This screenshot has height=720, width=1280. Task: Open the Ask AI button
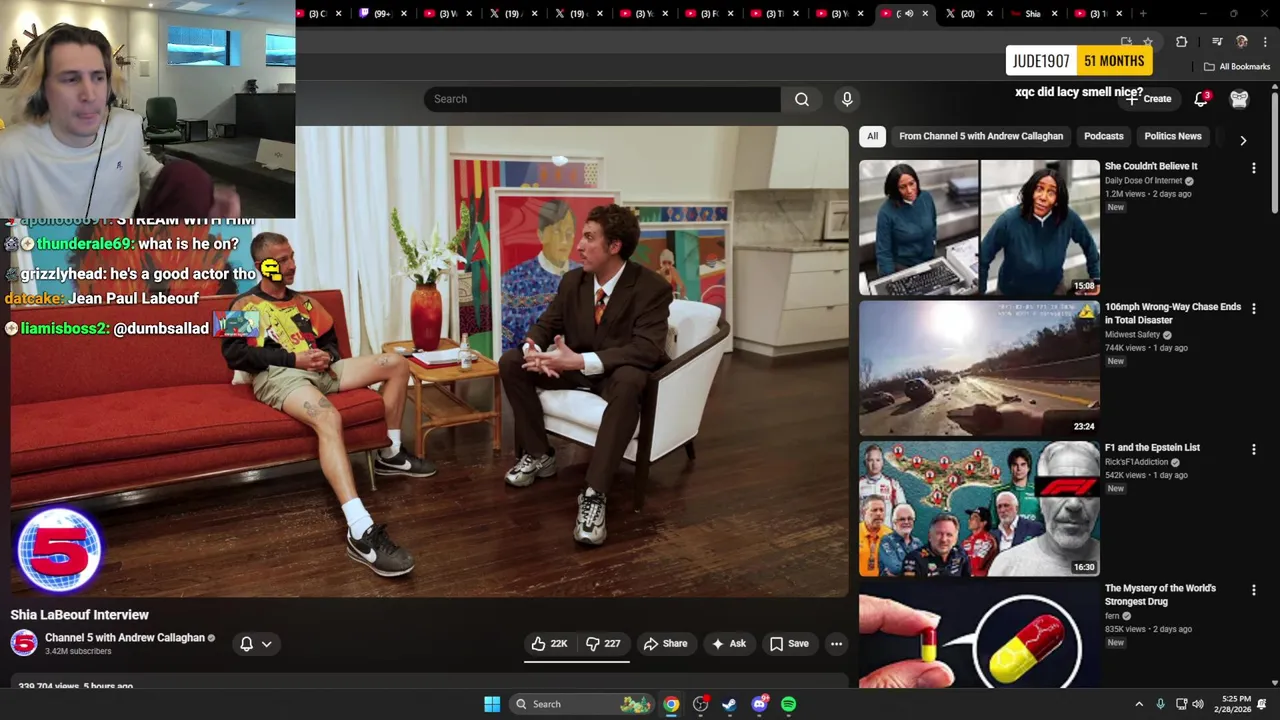point(728,644)
